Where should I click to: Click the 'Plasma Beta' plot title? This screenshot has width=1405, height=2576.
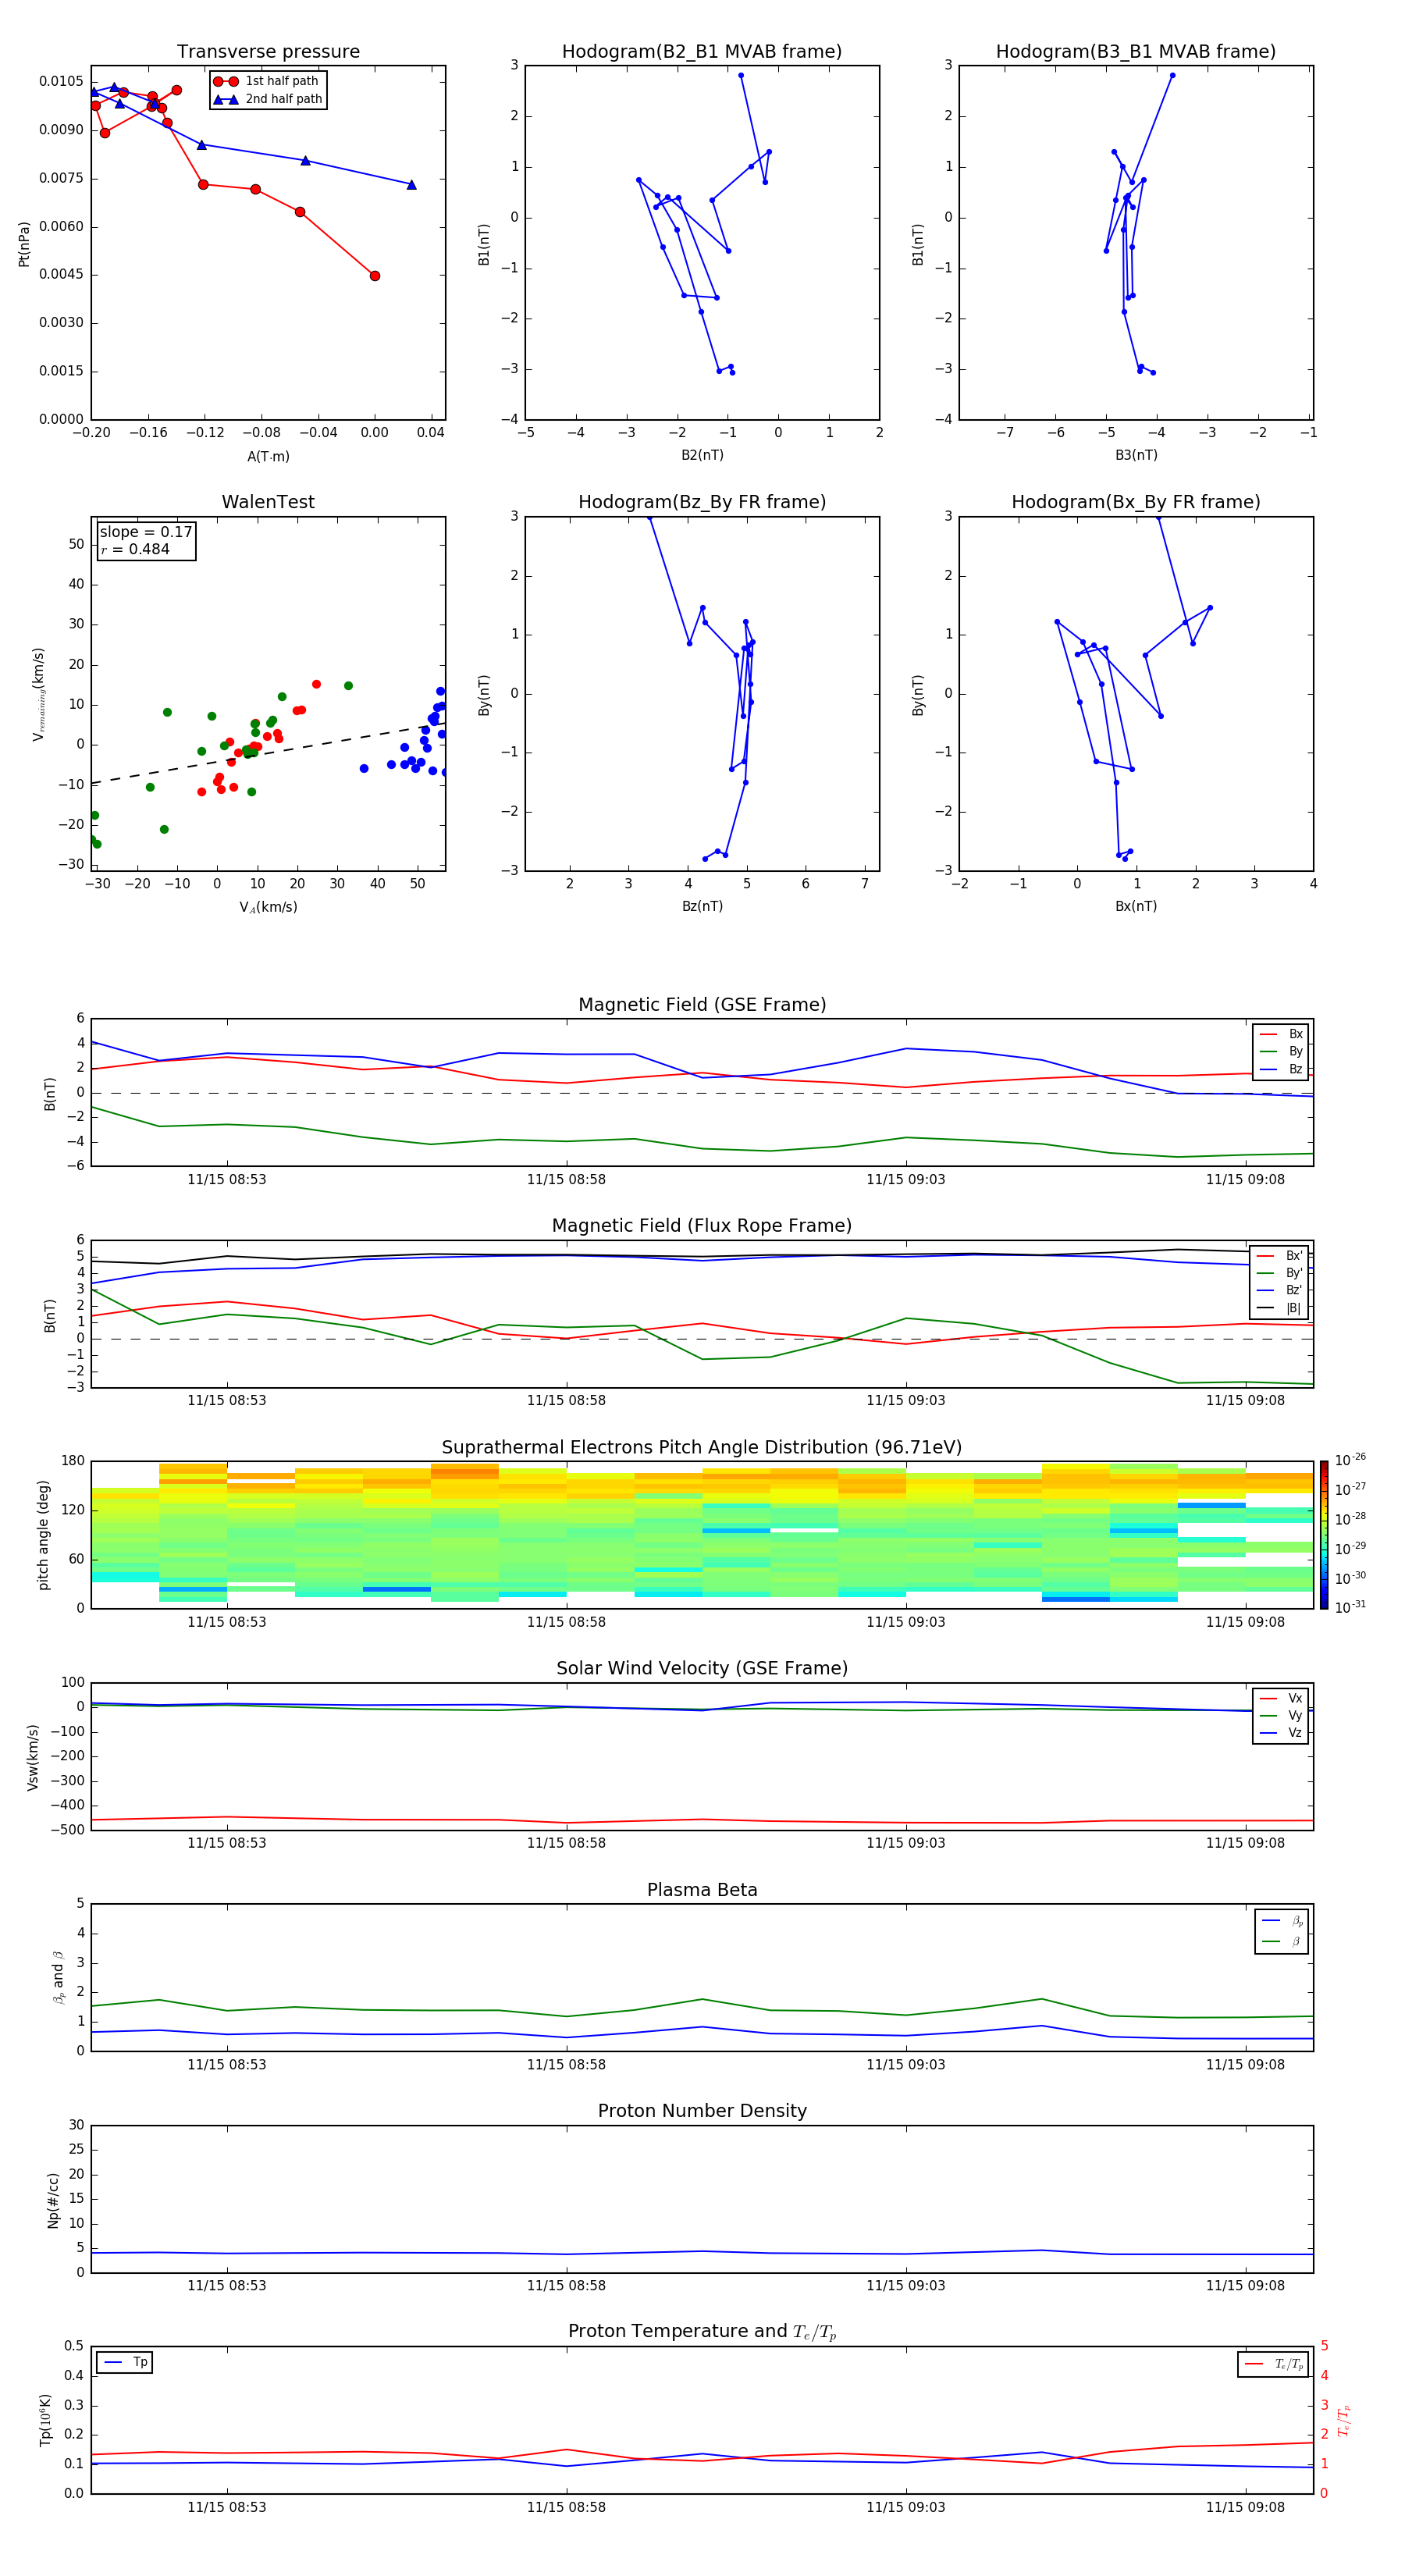point(702,1890)
